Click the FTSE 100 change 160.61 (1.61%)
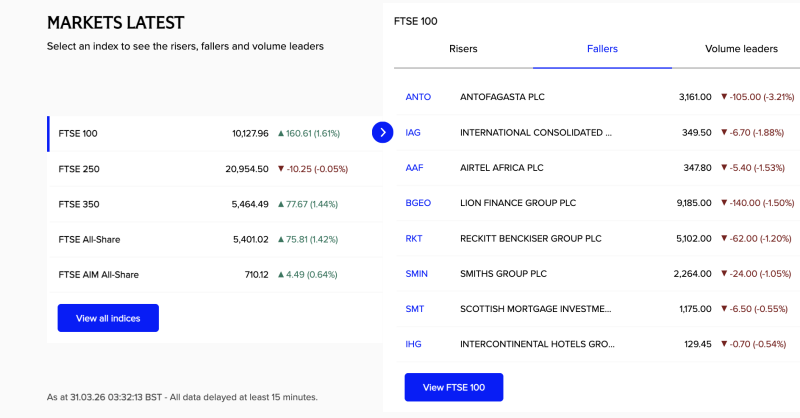800x418 pixels. pos(309,134)
